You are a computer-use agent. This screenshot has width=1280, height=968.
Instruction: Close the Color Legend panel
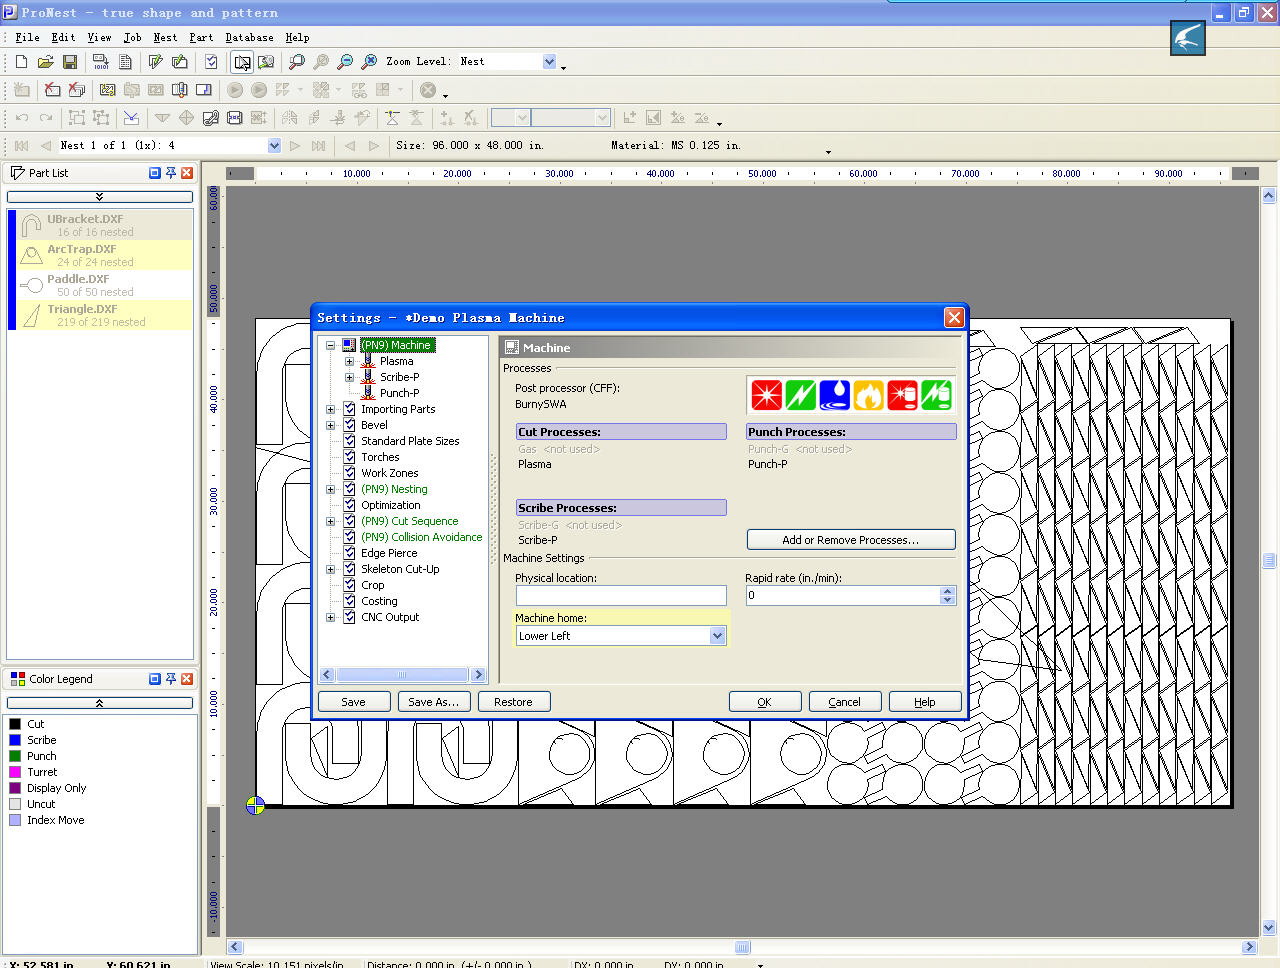pos(187,679)
